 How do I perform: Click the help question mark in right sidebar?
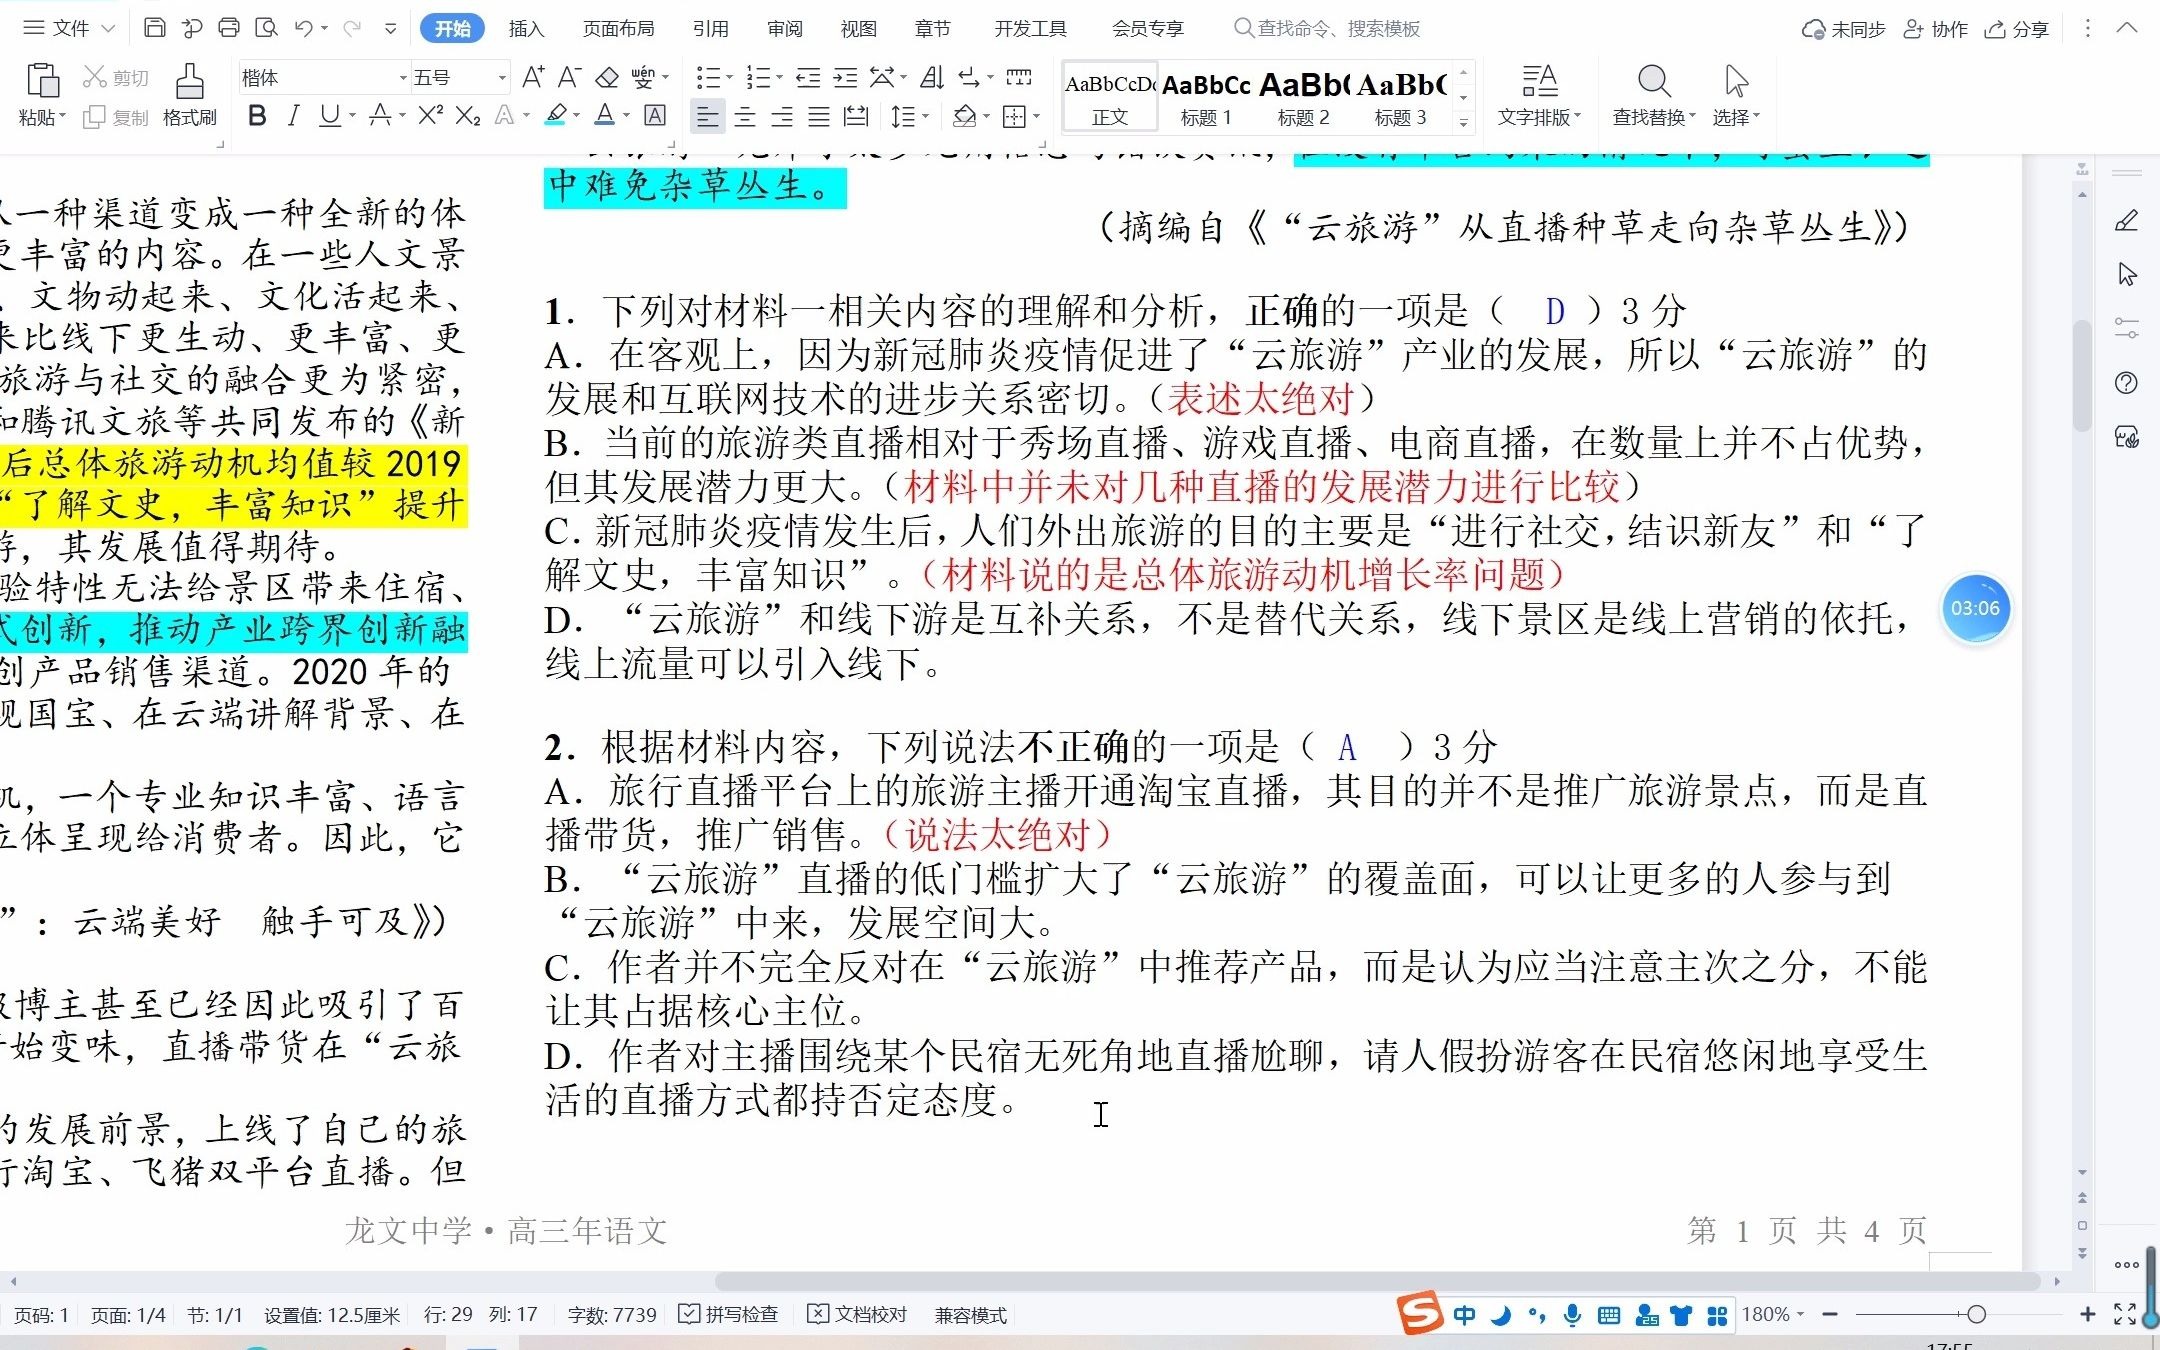tap(2126, 382)
